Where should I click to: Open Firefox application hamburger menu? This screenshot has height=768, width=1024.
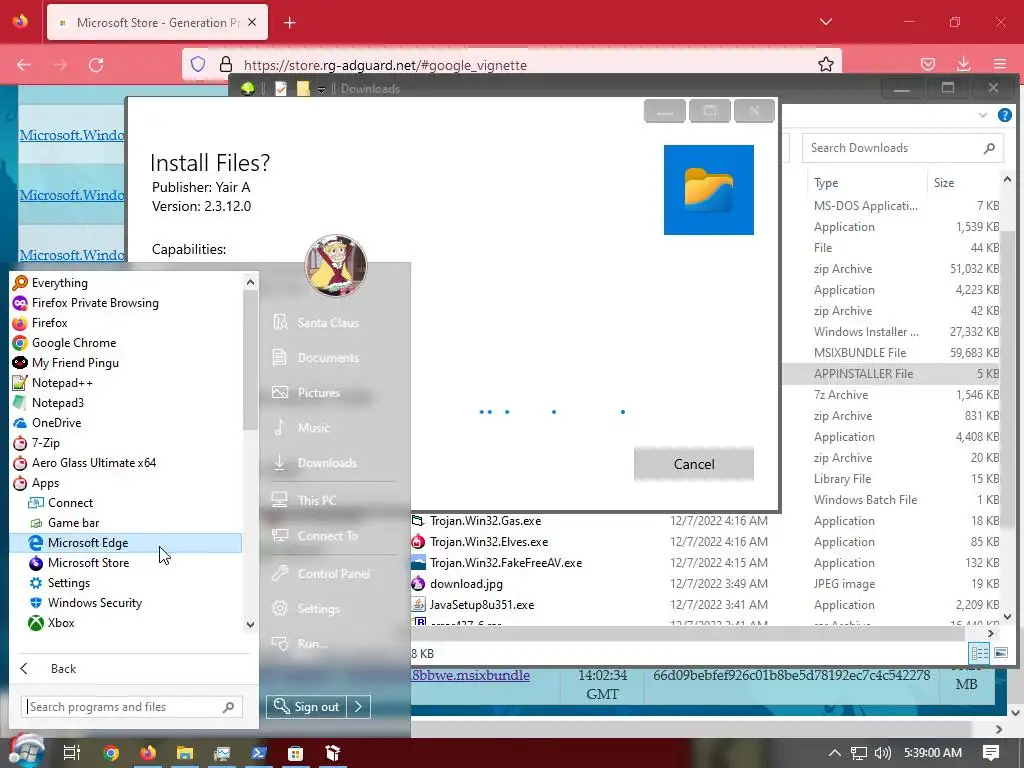[x=1000, y=64]
